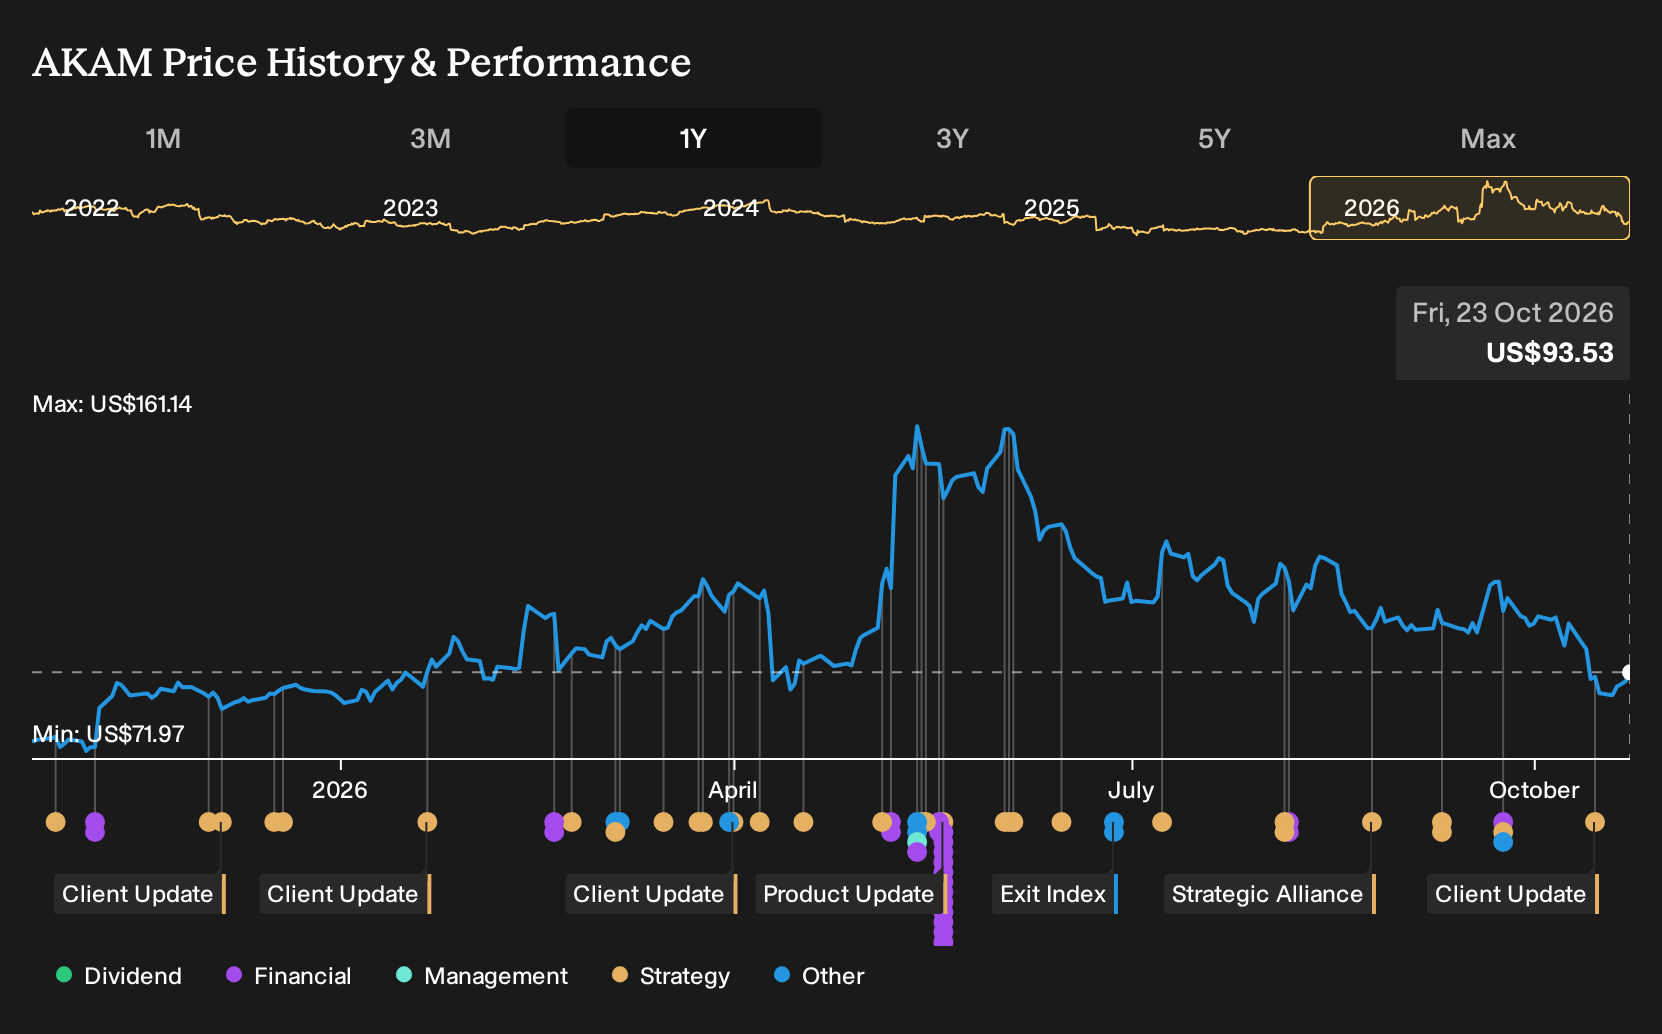Click the October axis label
This screenshot has width=1662, height=1034.
coord(1534,790)
